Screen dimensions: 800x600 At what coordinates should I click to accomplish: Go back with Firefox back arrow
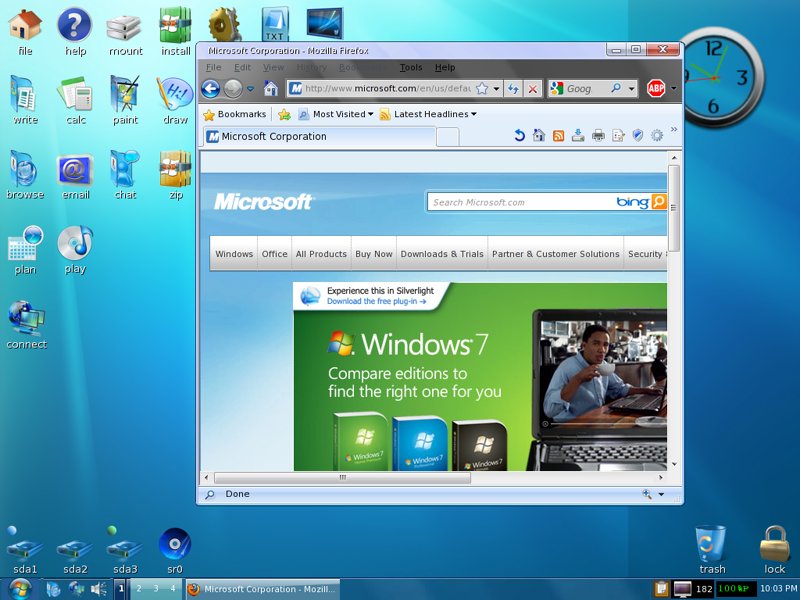pos(210,89)
